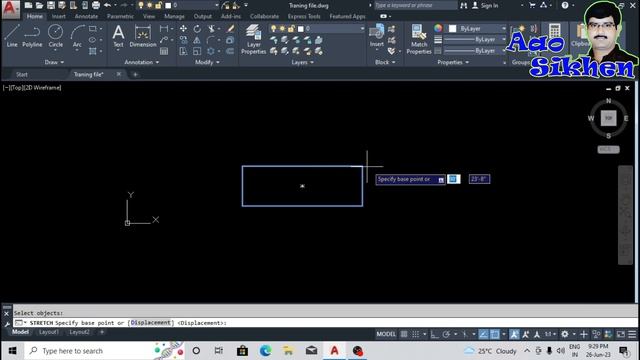Select the Hatch tool in Draw panel
This screenshot has height=360, width=640.
coord(93,51)
